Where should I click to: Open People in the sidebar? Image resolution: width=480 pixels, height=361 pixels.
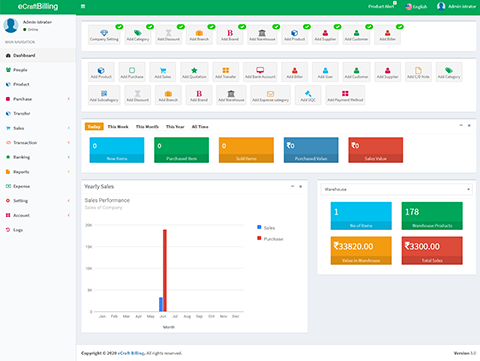pyautogui.click(x=38, y=70)
